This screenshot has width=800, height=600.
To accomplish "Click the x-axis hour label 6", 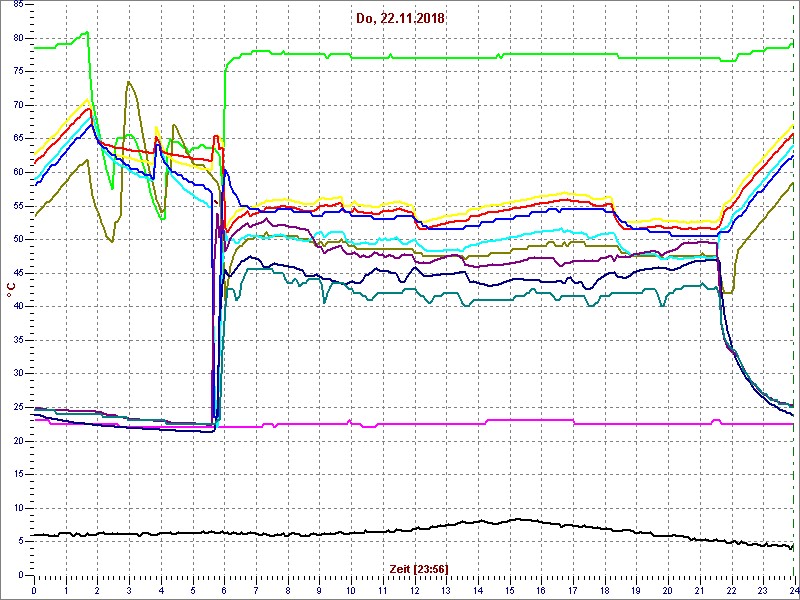I will [x=224, y=588].
